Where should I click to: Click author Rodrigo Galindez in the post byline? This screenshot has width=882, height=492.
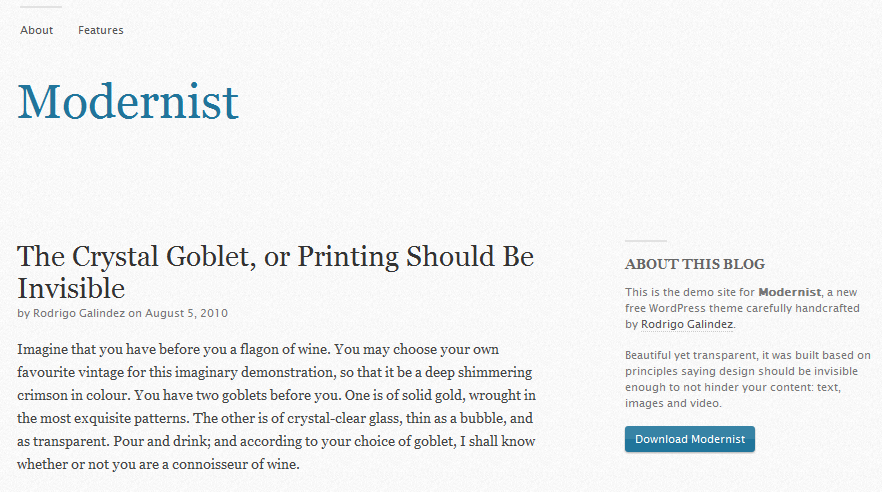click(79, 313)
